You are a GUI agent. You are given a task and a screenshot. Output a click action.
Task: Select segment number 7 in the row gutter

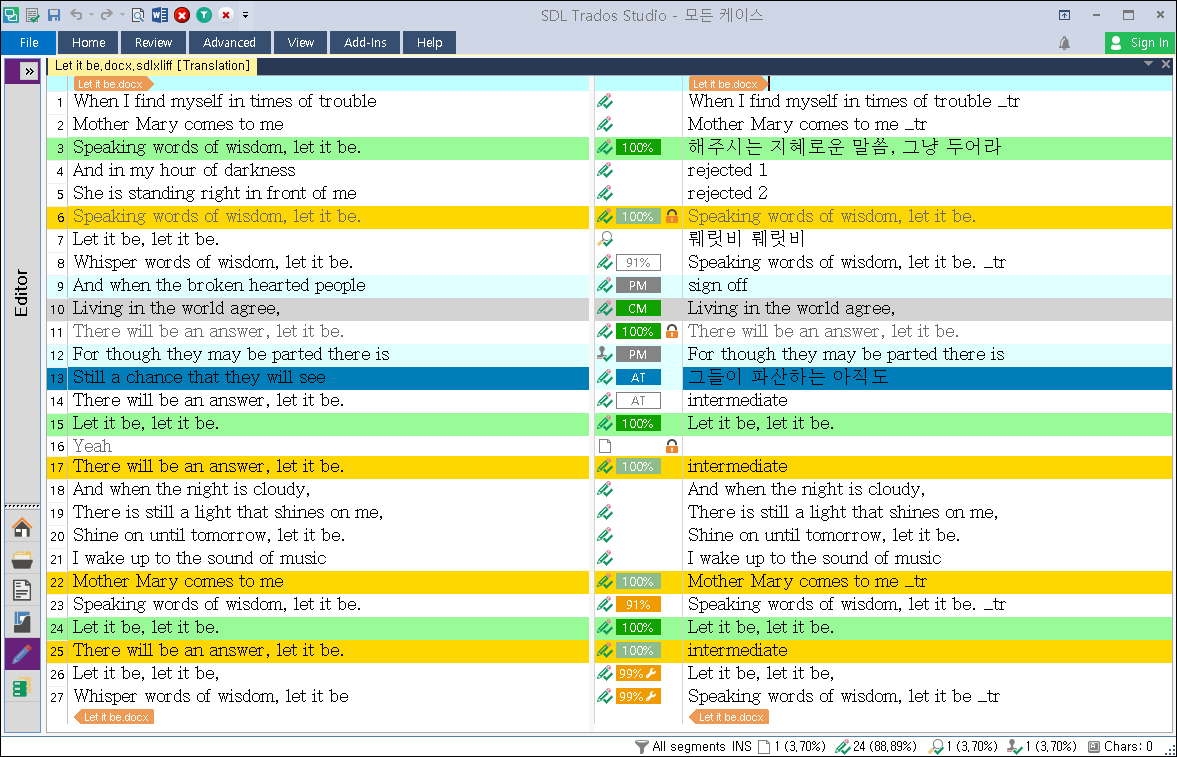click(x=60, y=240)
